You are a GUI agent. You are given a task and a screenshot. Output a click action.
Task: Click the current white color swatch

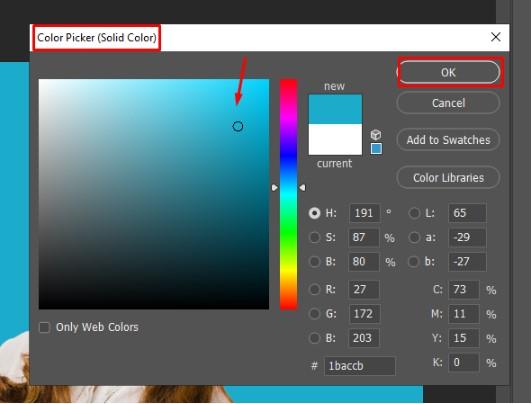[335, 139]
